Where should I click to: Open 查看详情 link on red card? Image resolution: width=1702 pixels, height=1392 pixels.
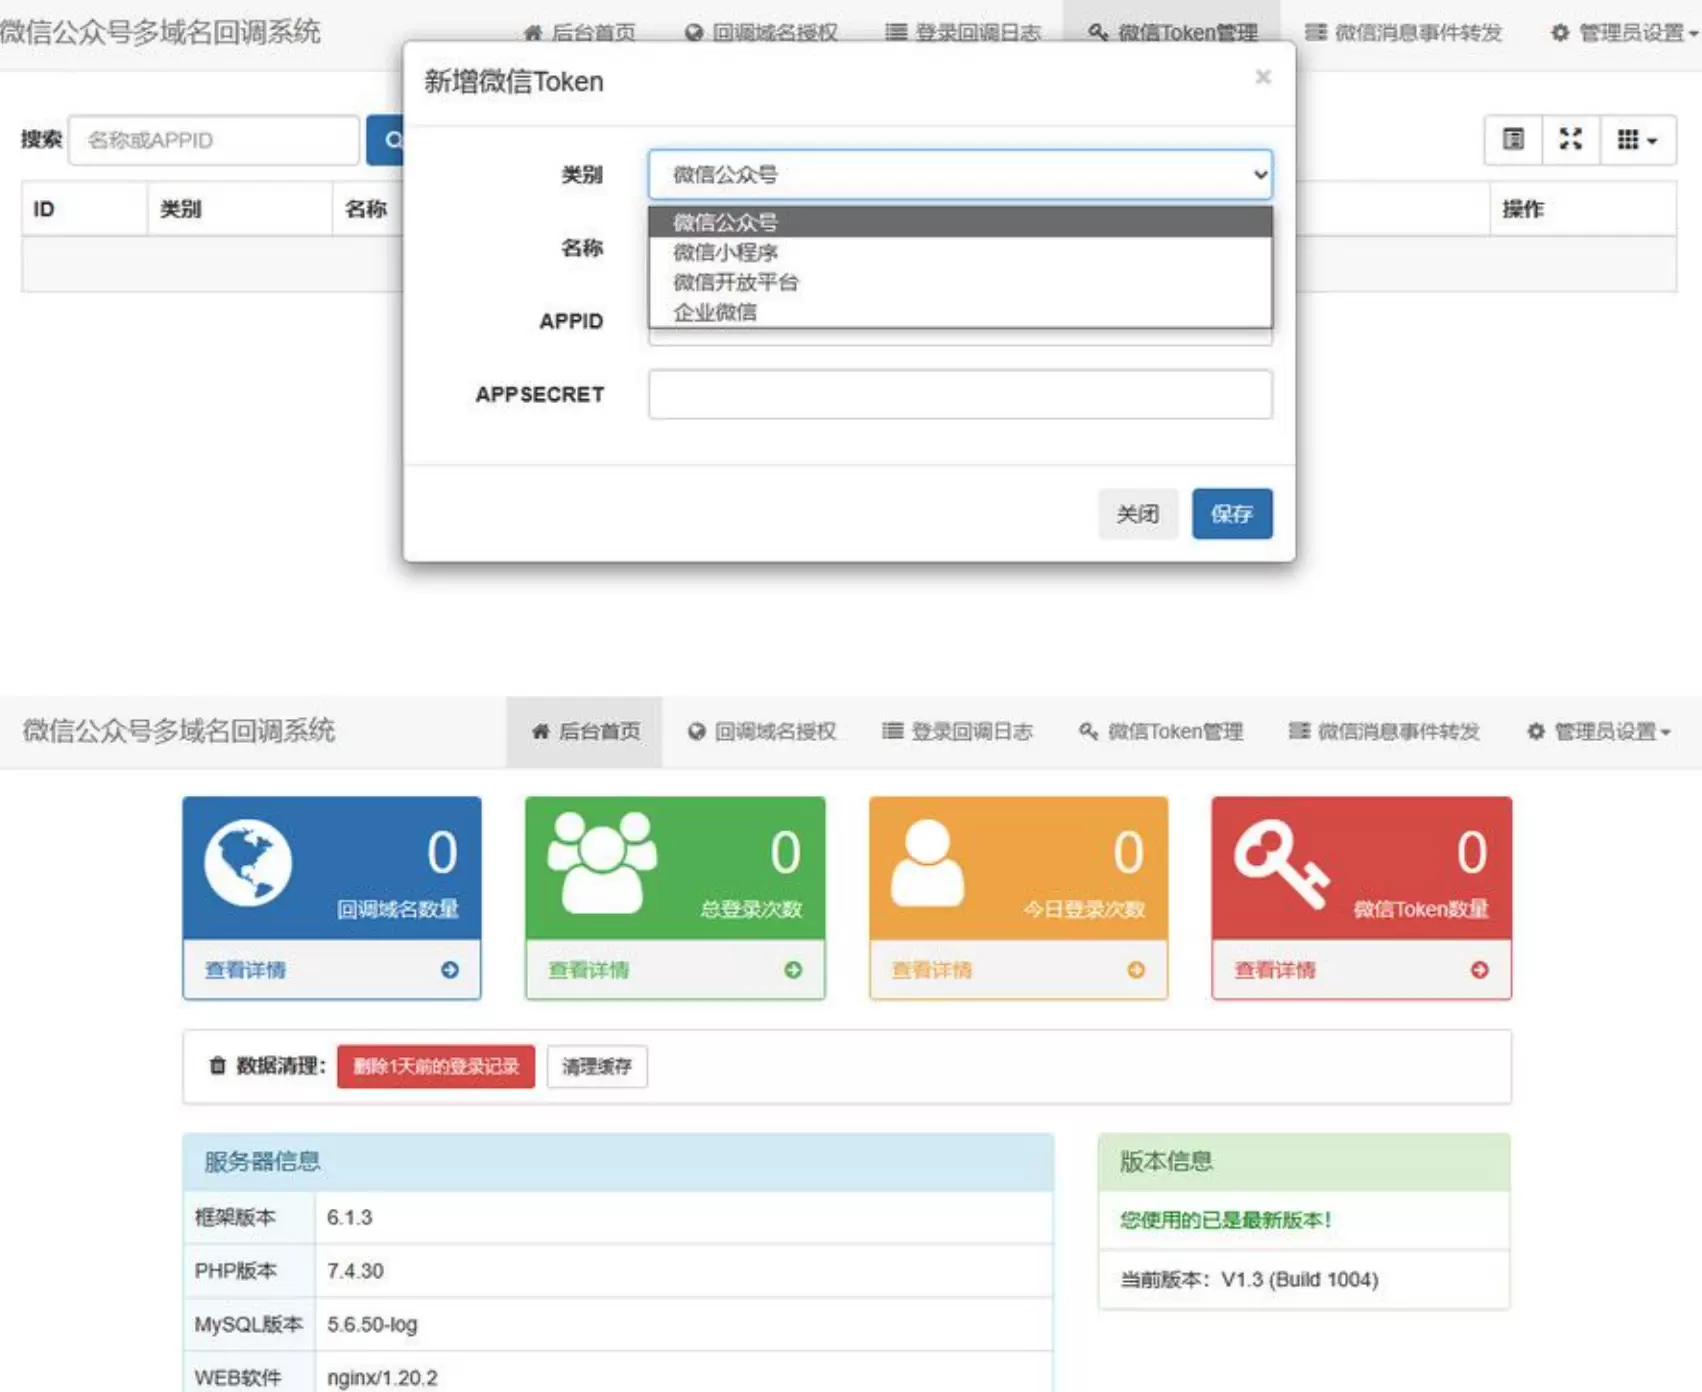tap(1274, 970)
